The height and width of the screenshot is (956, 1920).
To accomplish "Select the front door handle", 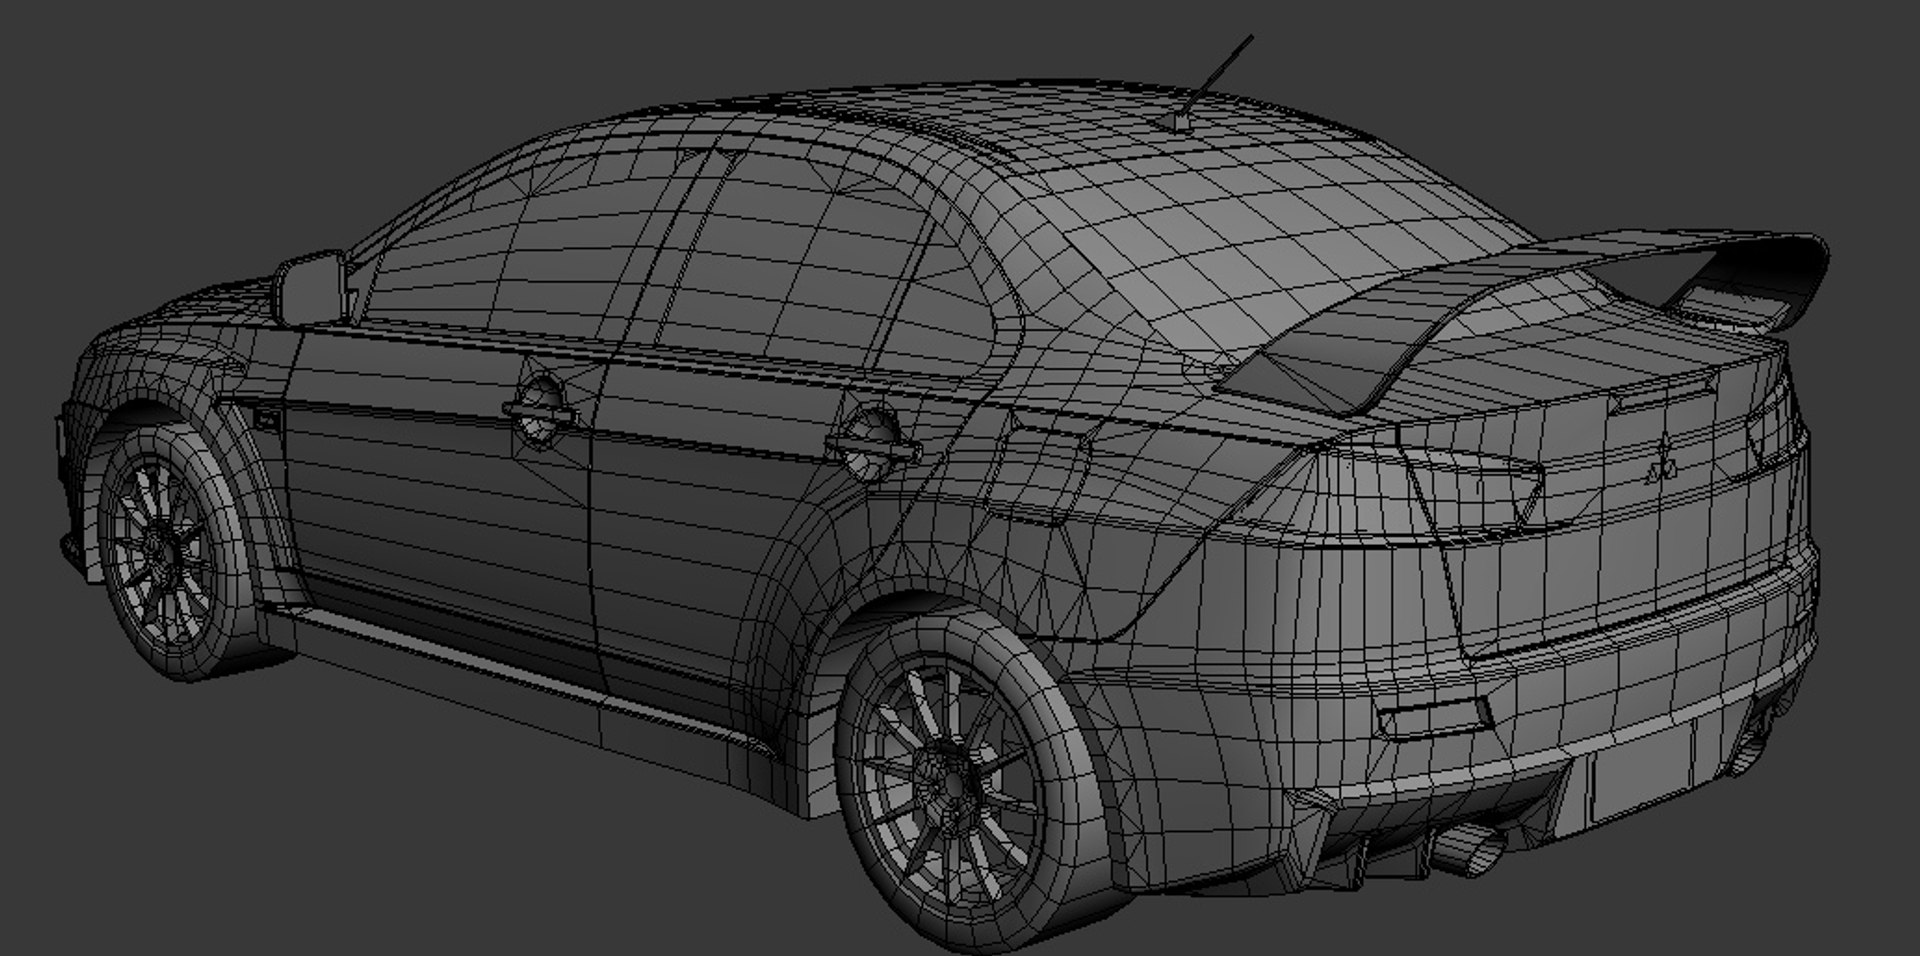I will coord(541,410).
